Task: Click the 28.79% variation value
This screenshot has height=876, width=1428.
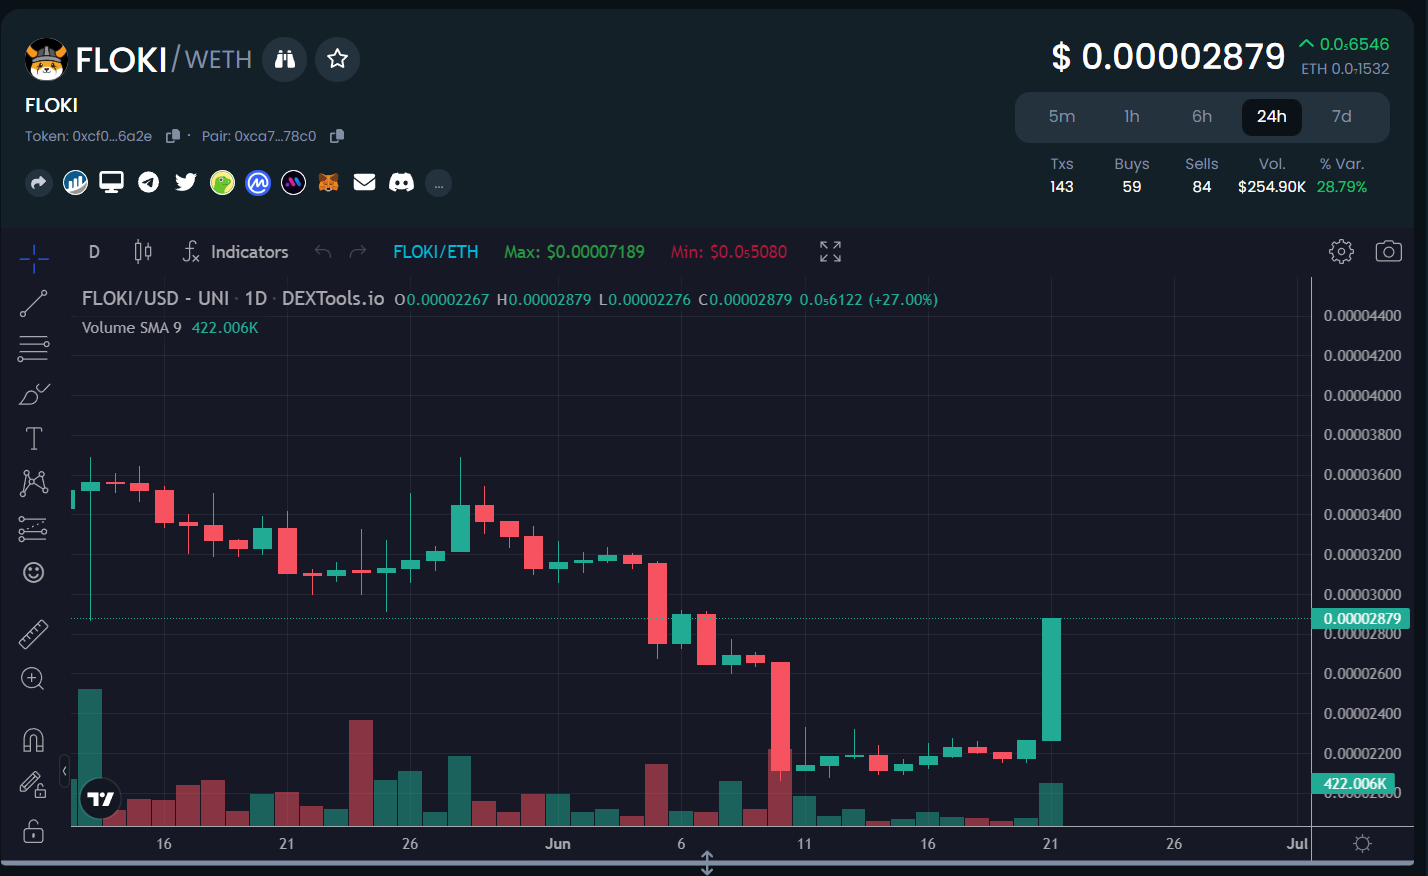Action: click(1342, 187)
